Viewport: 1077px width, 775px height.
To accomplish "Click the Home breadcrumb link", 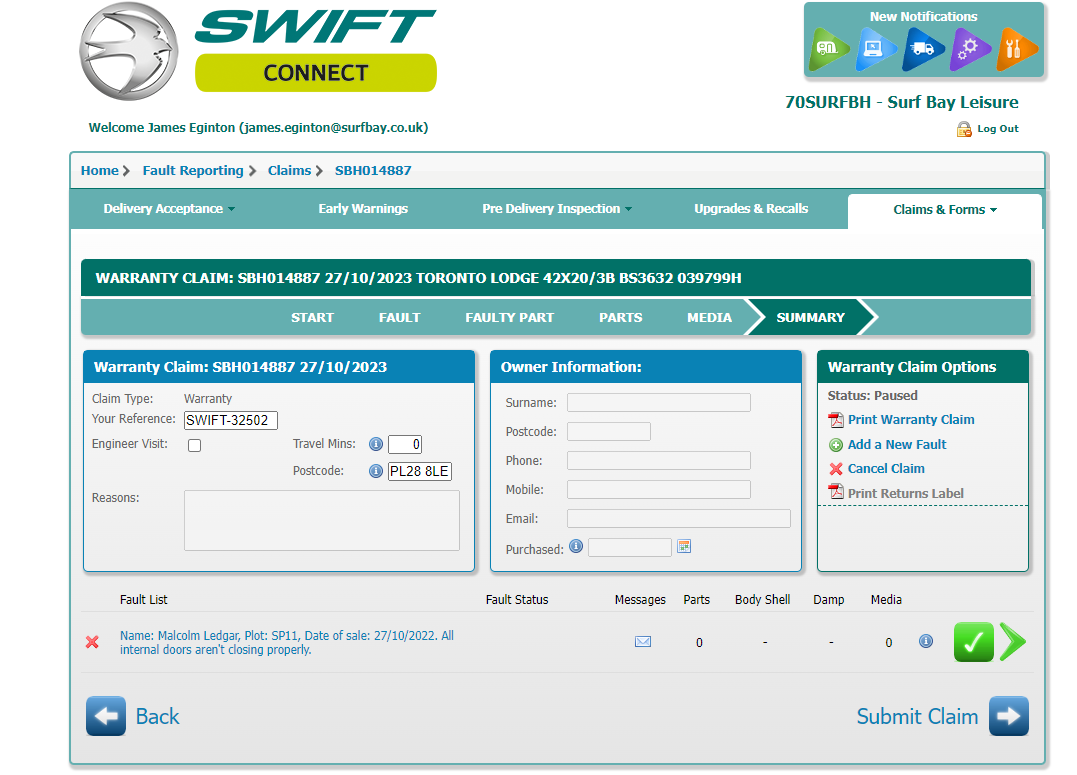I will 100,170.
